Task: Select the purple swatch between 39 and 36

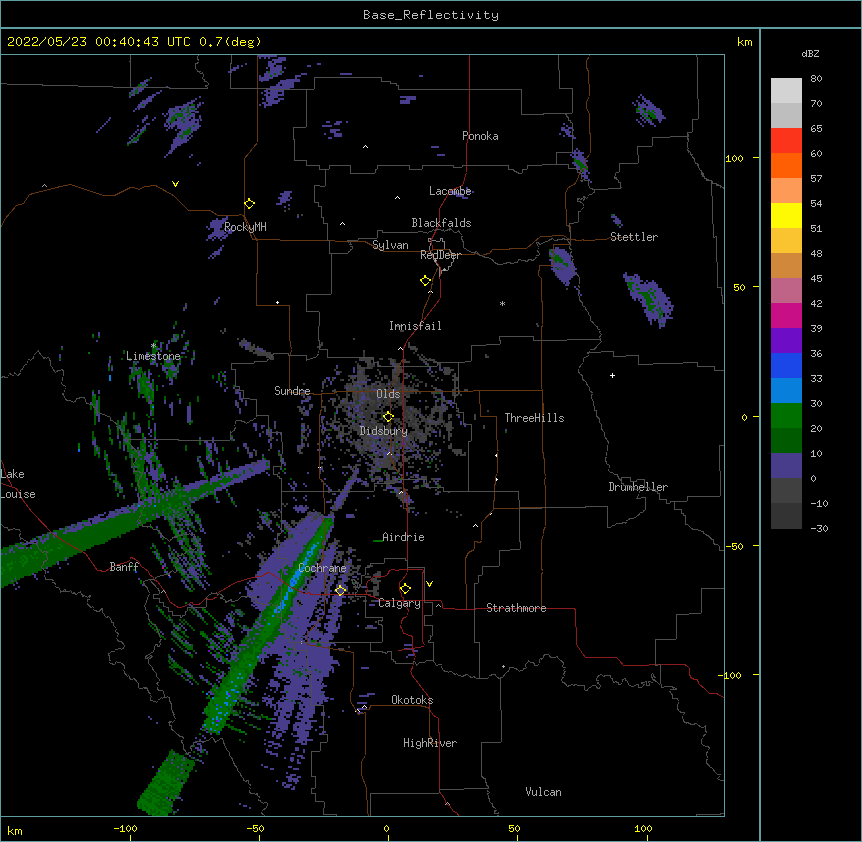Action: [x=786, y=340]
